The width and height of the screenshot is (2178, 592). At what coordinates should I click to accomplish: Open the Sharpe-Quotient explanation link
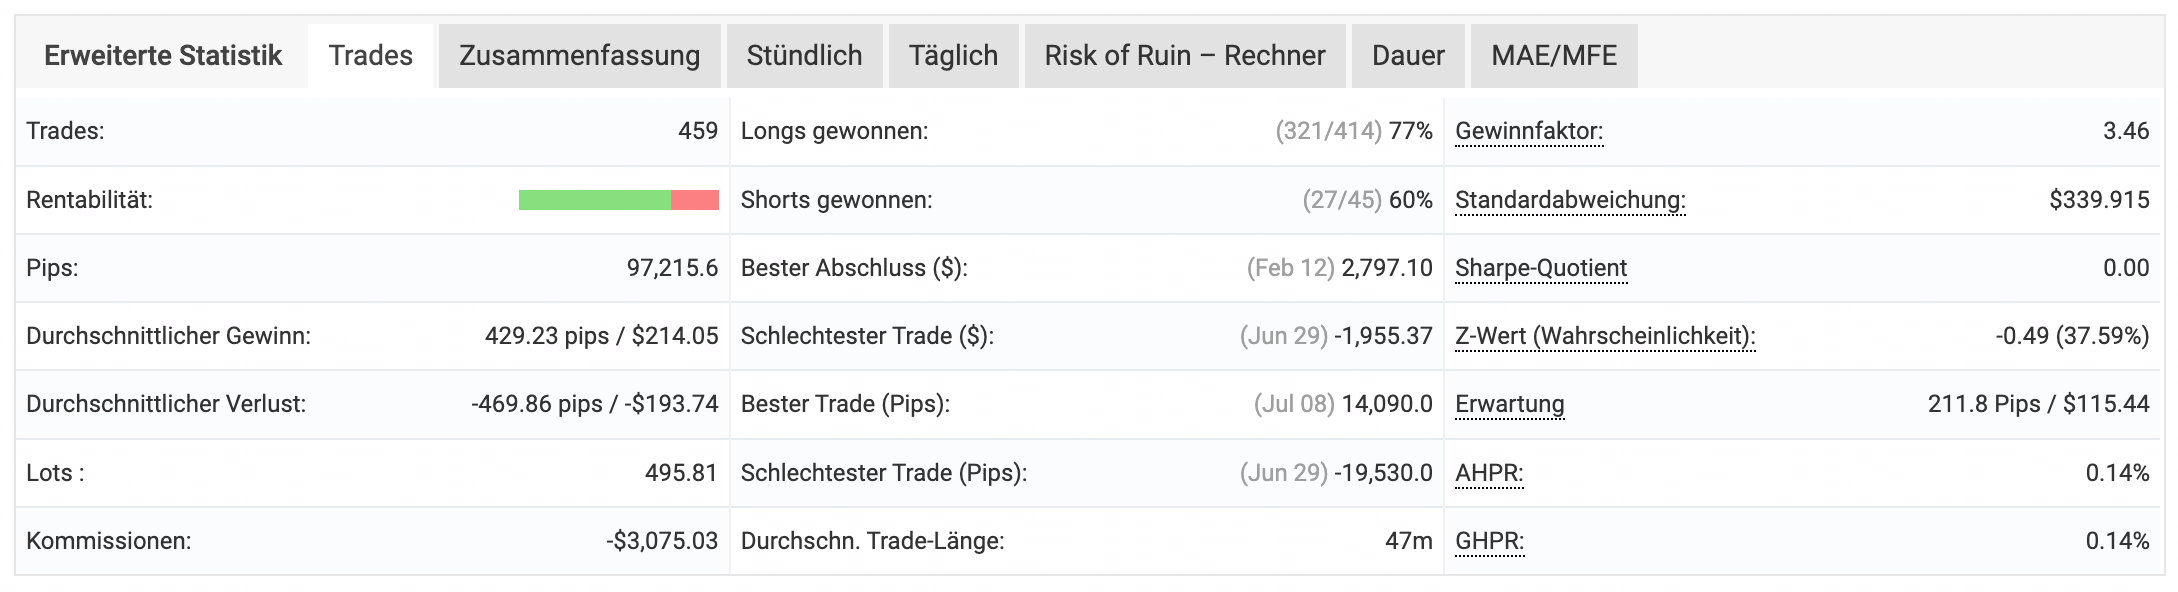[x=1541, y=268]
